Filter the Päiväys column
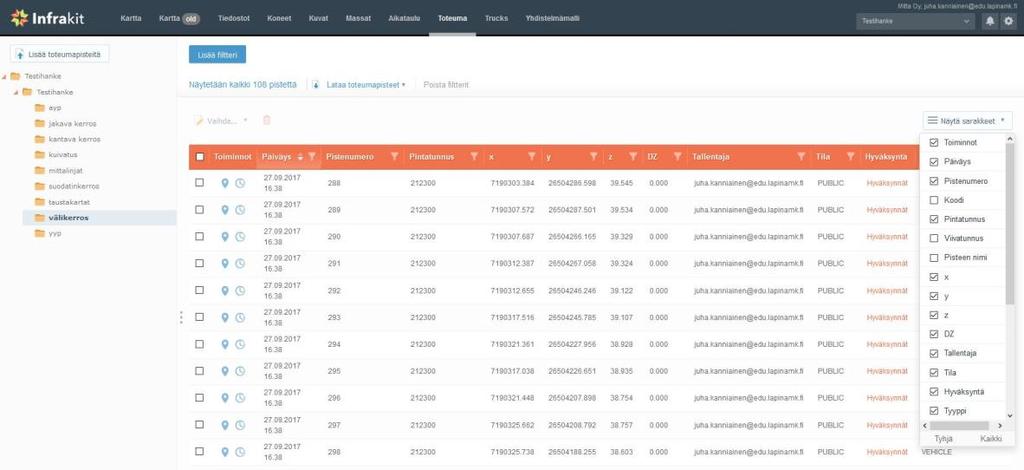This screenshot has width=1024, height=470. tap(312, 157)
